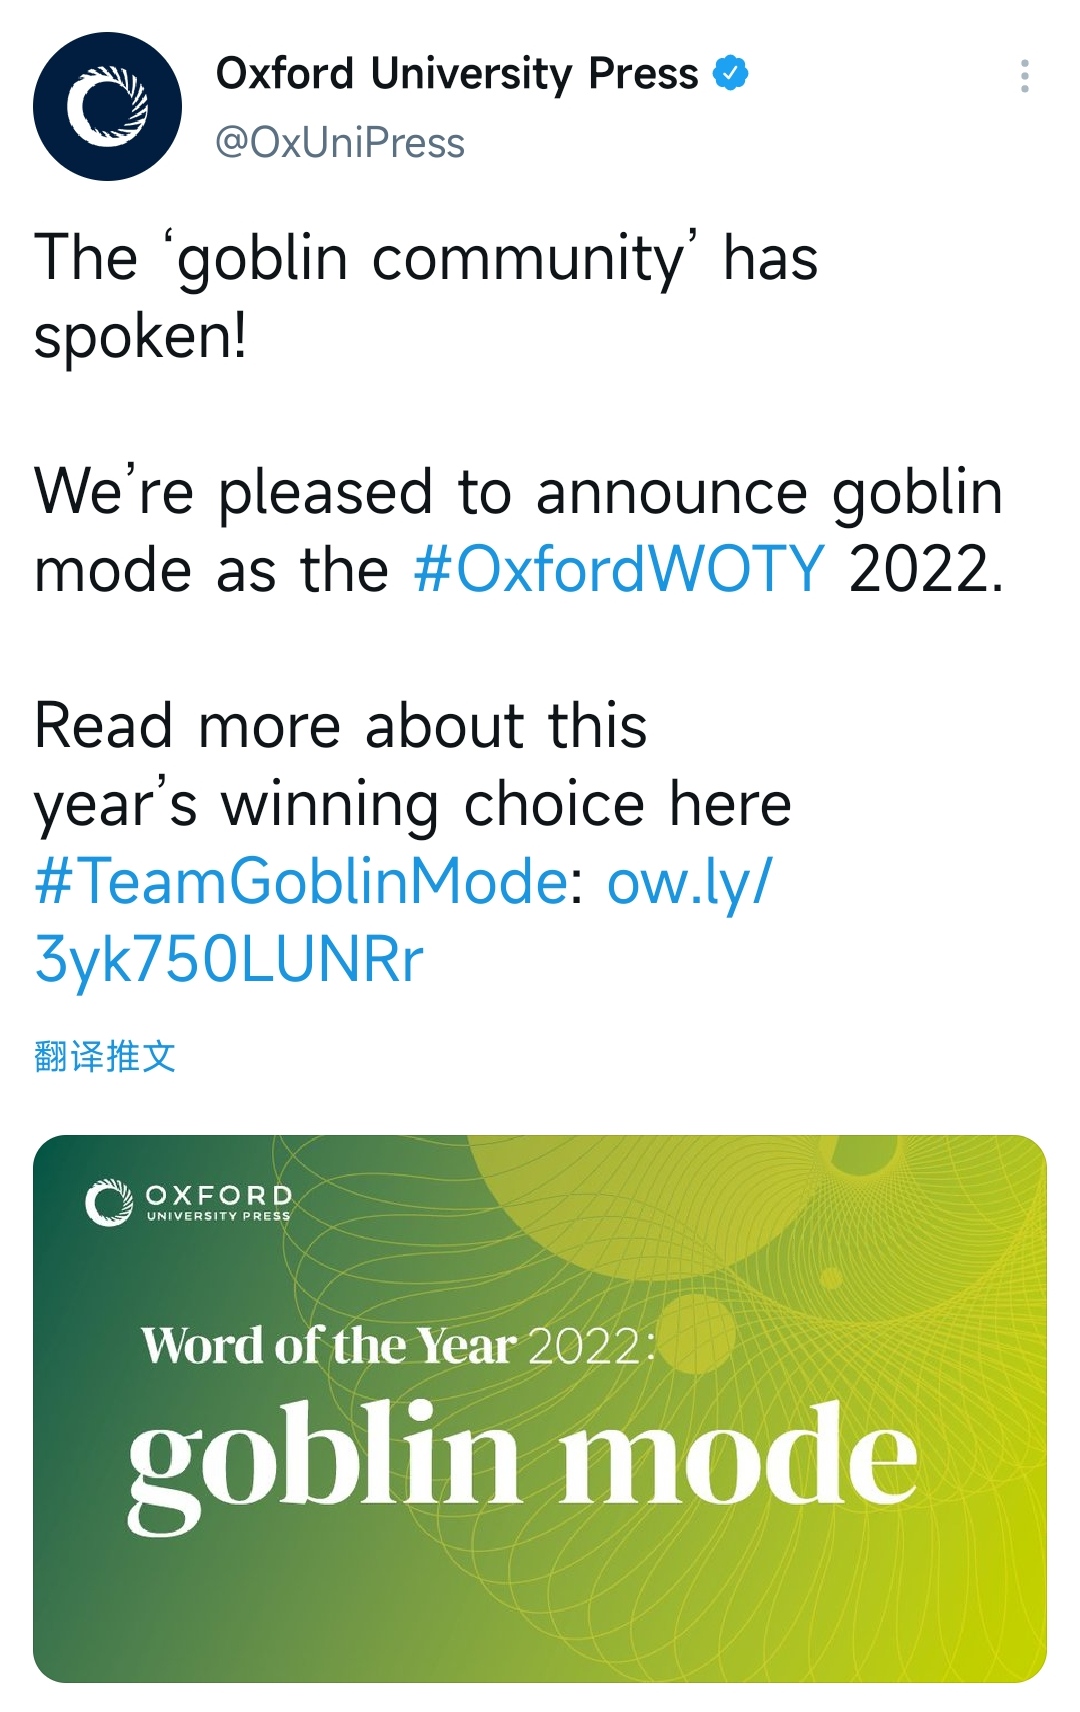Click the "Word of the Year 2022:" caption

click(x=398, y=1345)
